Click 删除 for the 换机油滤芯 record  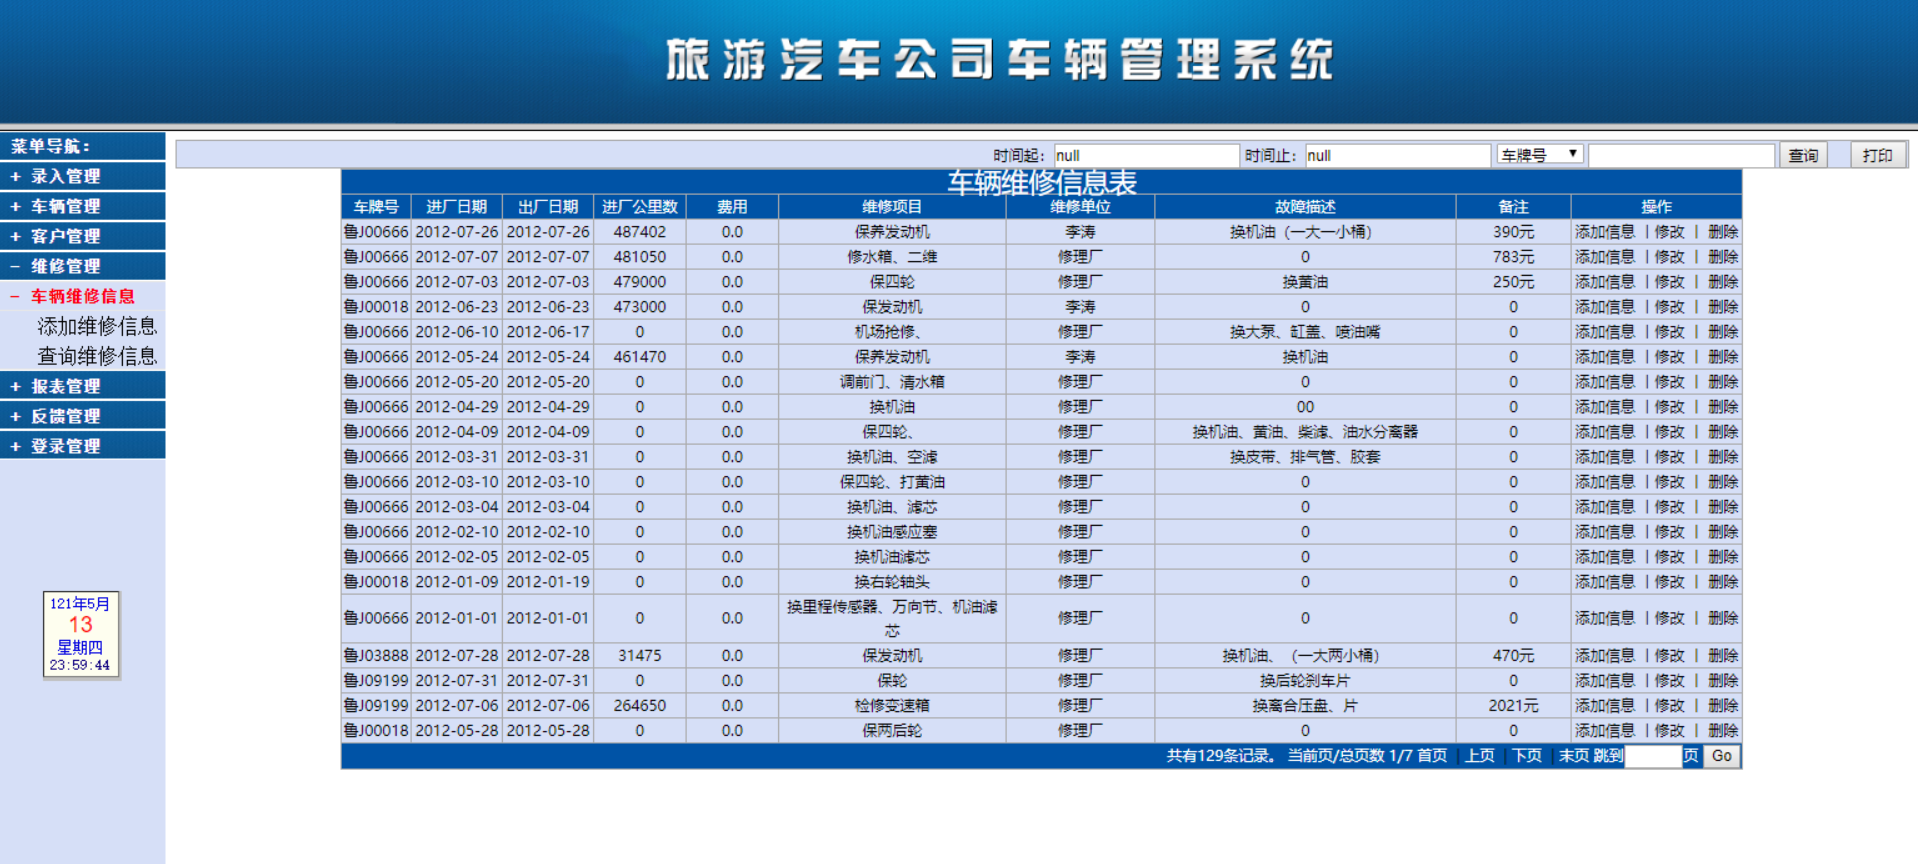coord(1723,557)
